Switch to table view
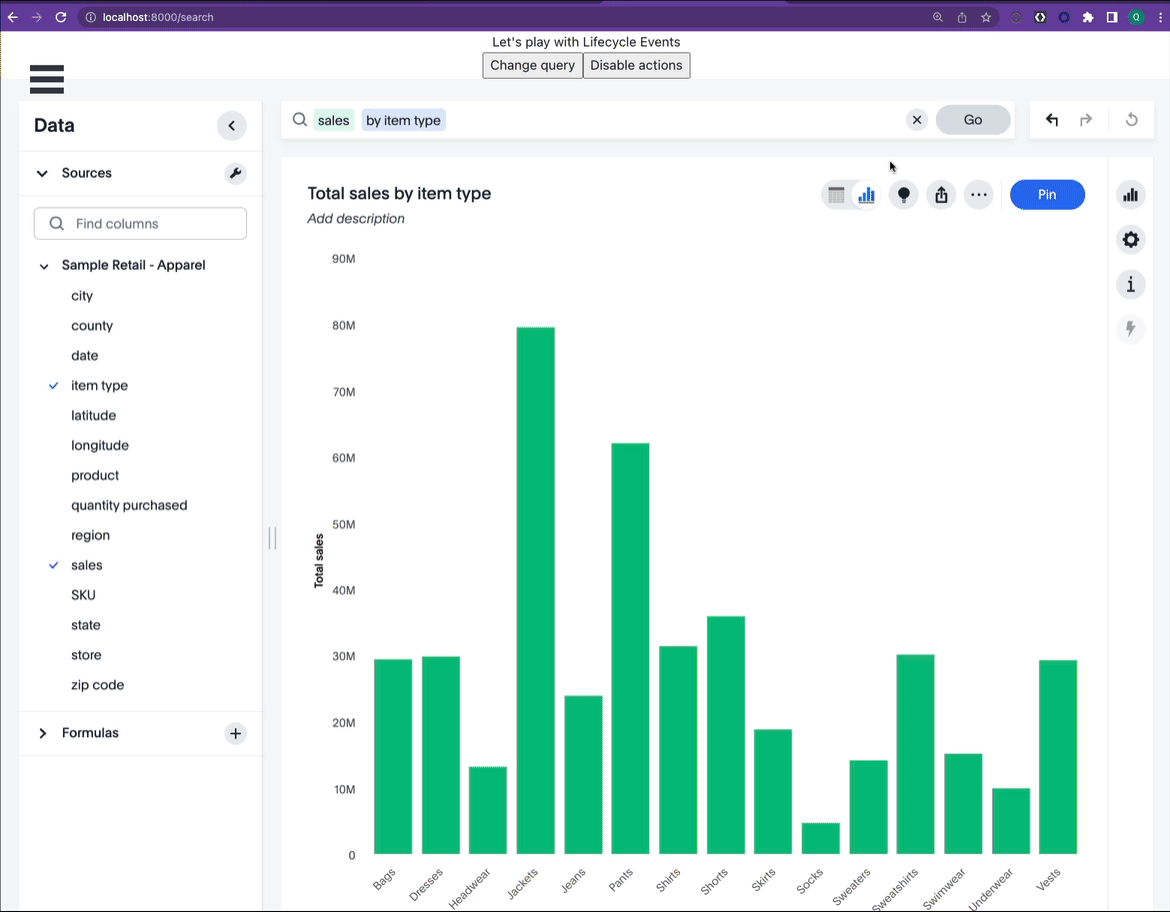 click(836, 195)
